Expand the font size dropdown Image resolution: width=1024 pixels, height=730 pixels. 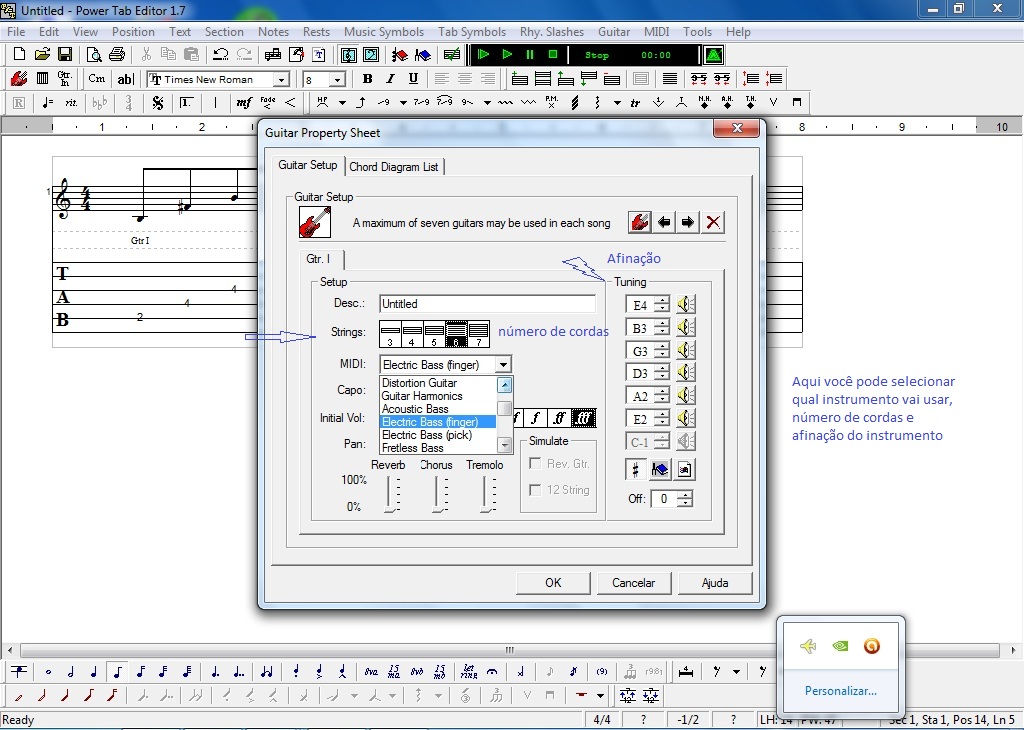[x=338, y=79]
